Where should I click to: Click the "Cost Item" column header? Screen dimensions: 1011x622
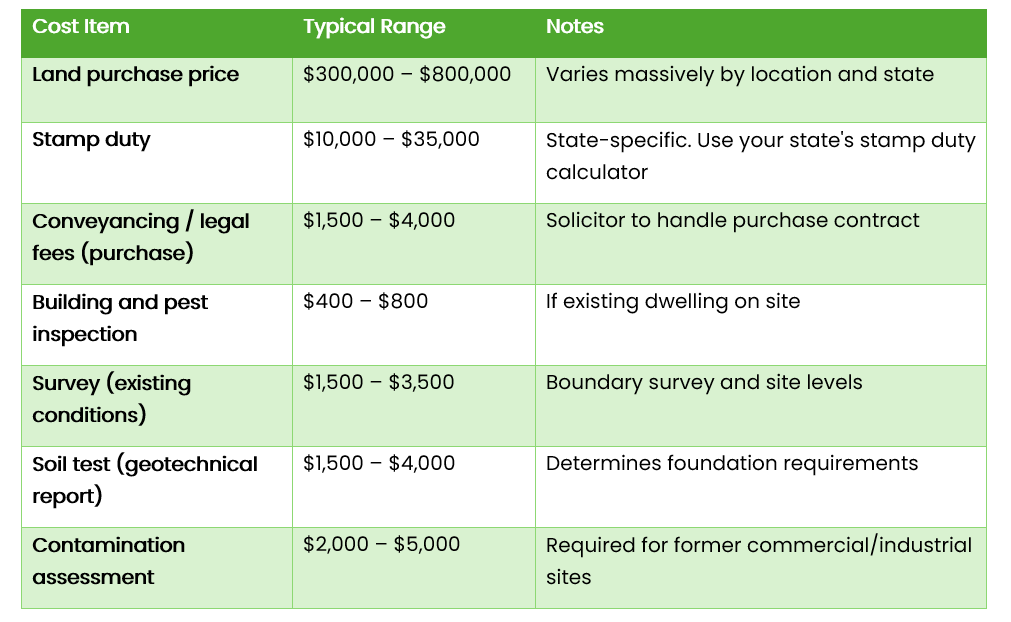[81, 27]
